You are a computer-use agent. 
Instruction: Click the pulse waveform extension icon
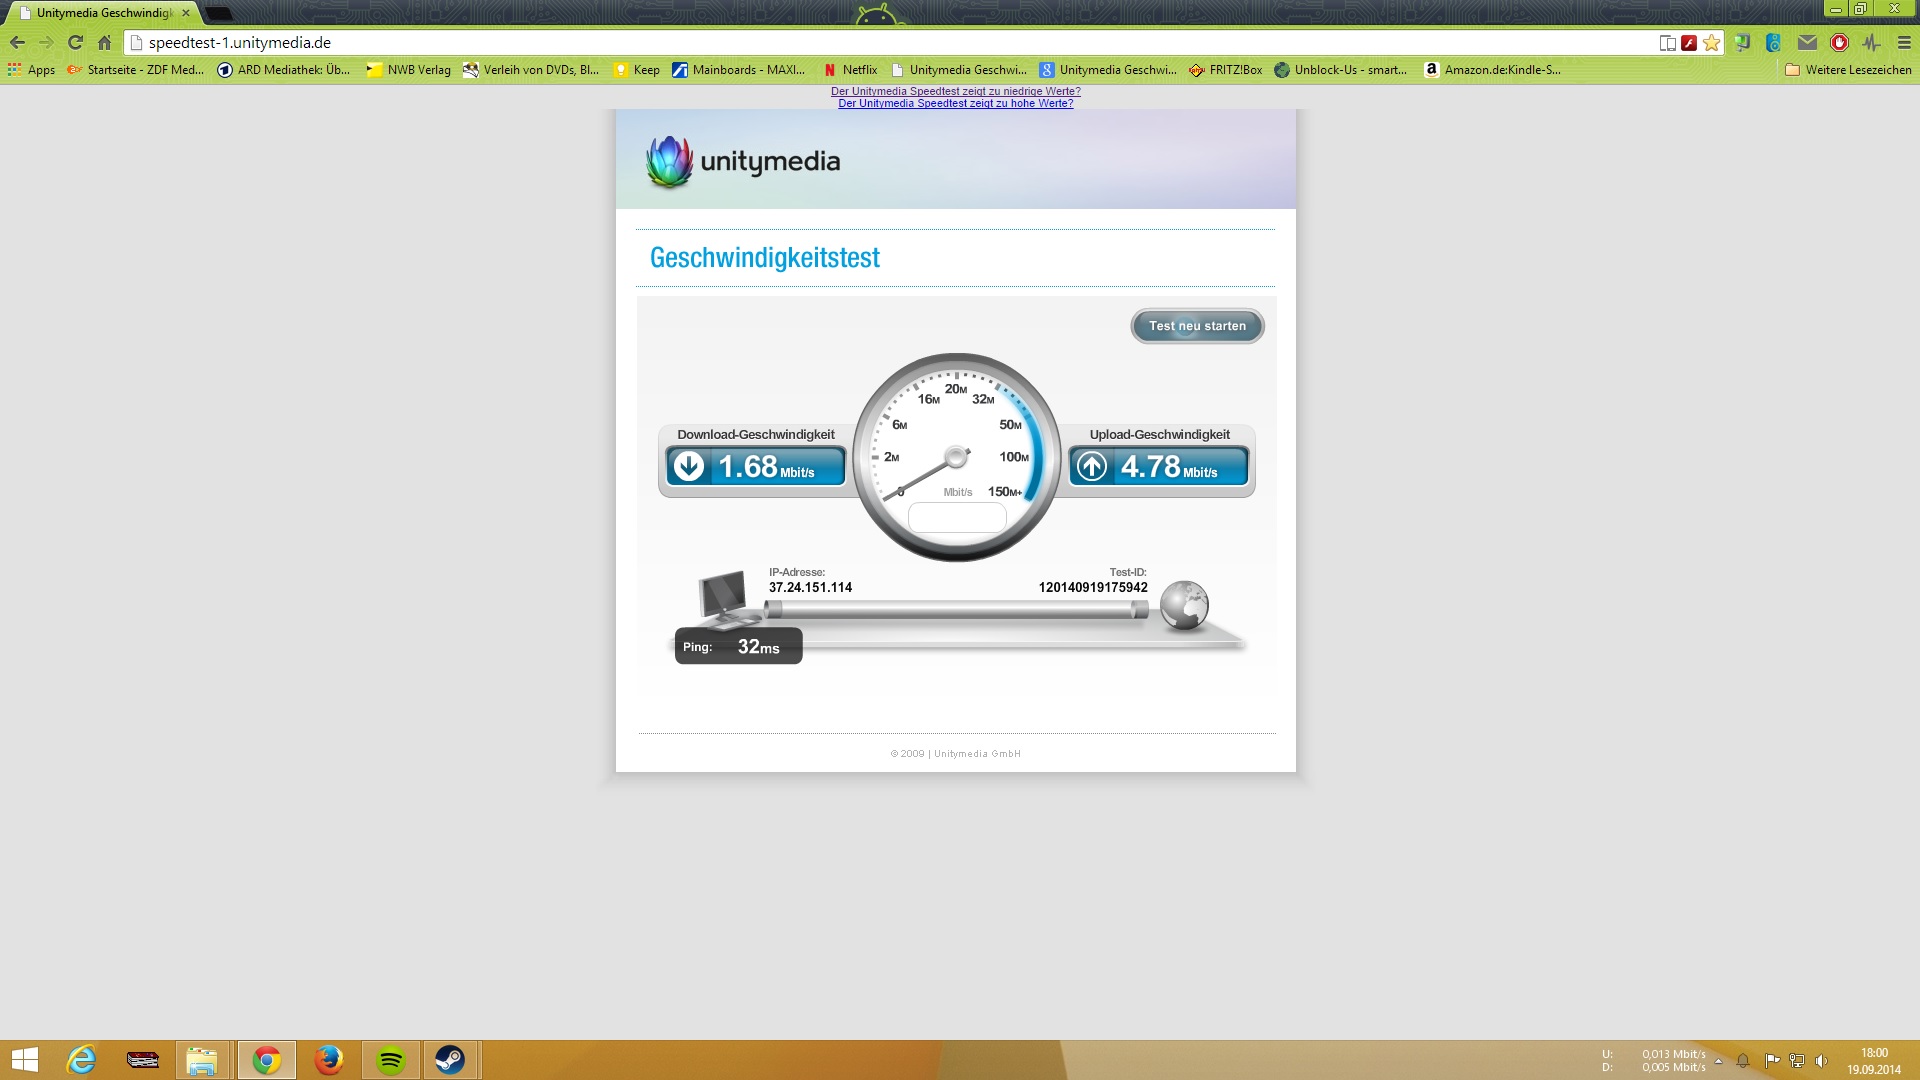1872,43
